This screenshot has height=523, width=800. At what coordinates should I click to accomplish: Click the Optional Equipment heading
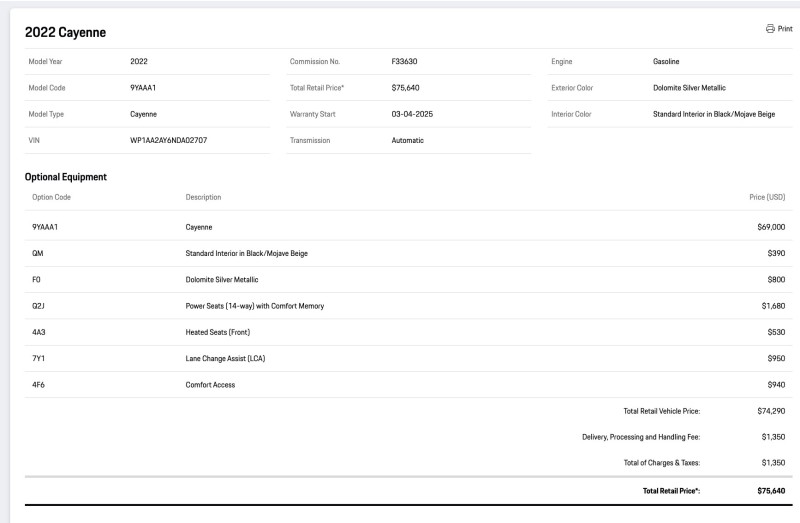point(66,177)
